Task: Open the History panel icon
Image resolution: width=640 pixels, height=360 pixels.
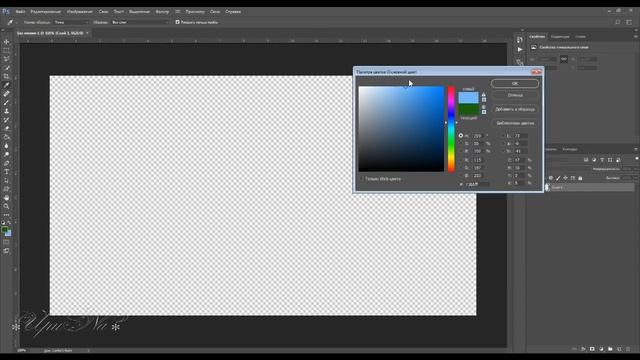Action: click(520, 40)
